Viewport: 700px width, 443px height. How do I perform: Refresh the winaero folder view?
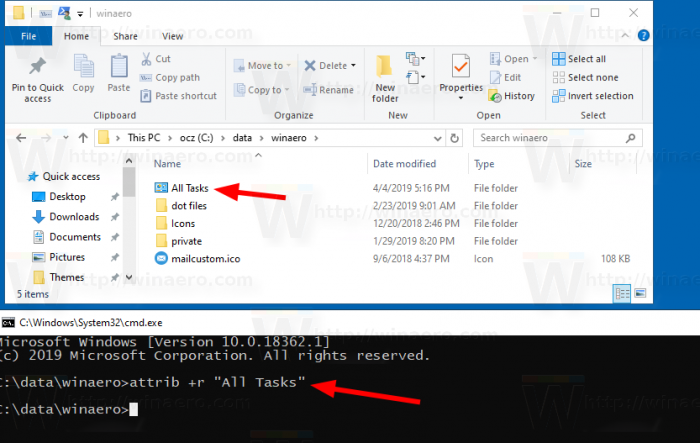(x=454, y=138)
